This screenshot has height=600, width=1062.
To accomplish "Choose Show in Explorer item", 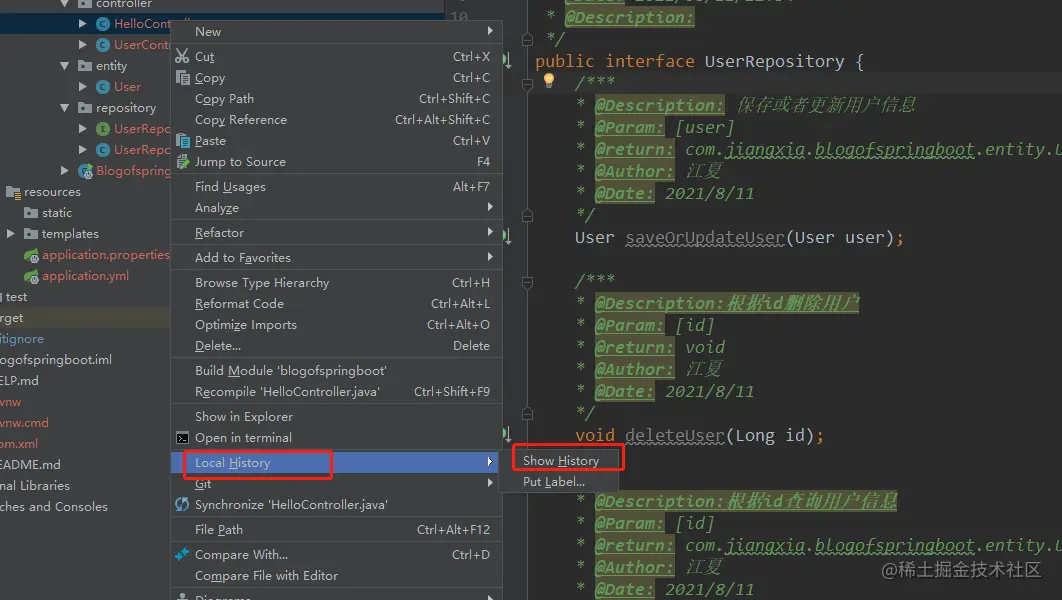I will [x=336, y=416].
